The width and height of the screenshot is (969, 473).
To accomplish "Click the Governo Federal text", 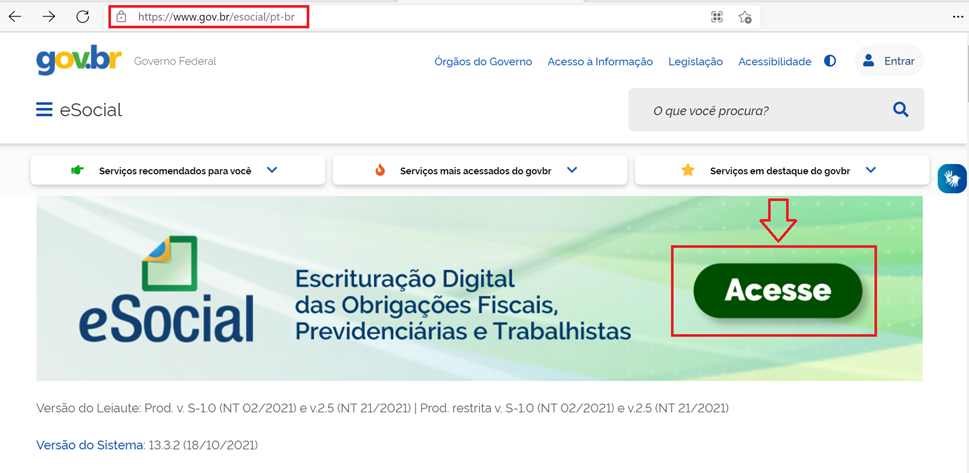I will pyautogui.click(x=175, y=61).
